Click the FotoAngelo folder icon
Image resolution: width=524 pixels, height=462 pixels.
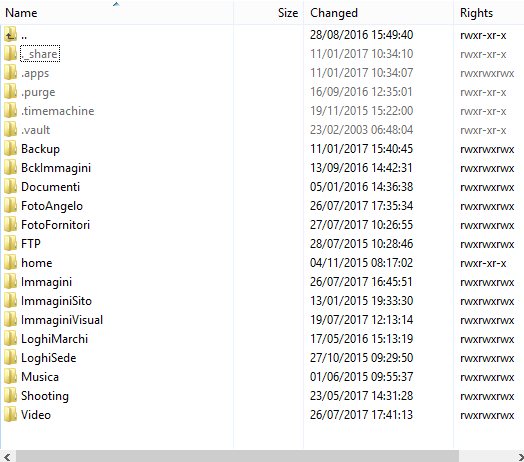coord(10,206)
